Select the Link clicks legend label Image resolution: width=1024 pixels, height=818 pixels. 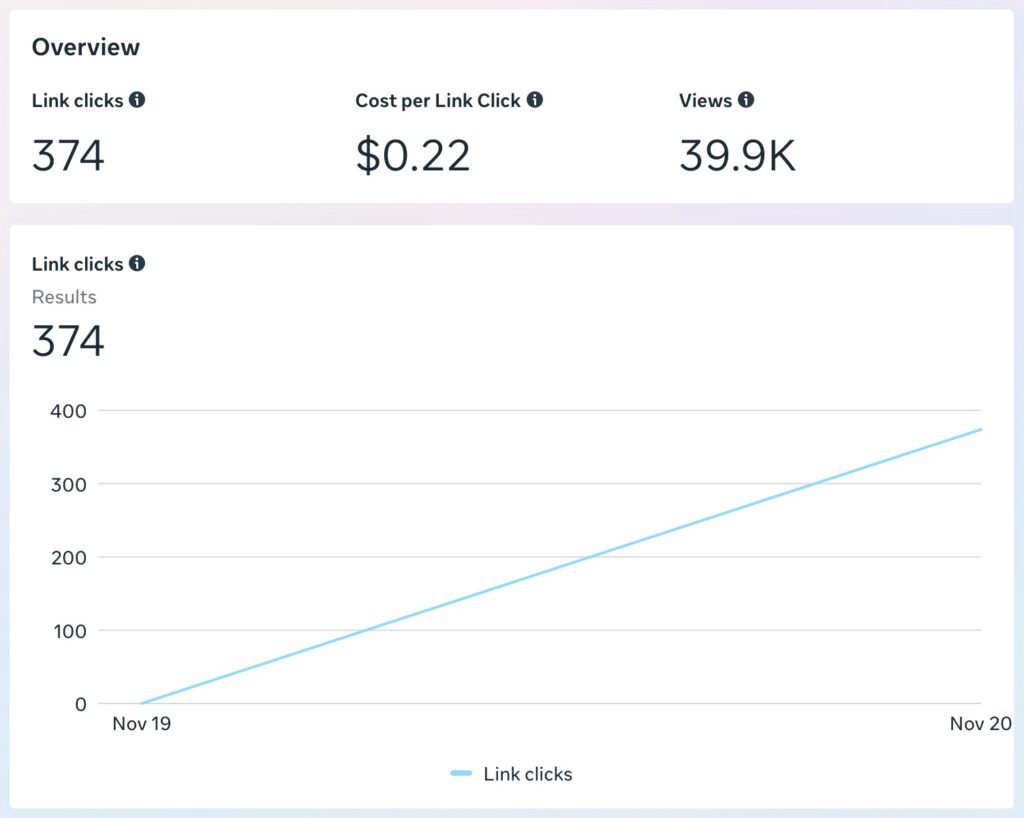click(x=527, y=774)
